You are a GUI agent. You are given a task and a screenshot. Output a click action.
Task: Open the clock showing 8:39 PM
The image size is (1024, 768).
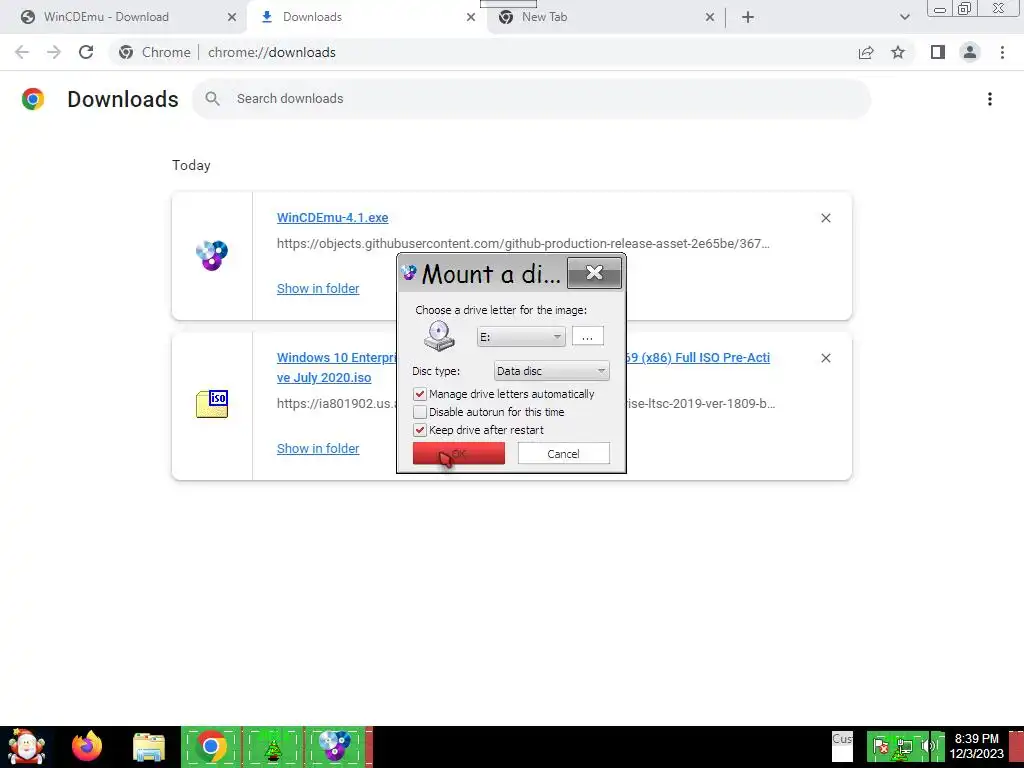coord(976,746)
